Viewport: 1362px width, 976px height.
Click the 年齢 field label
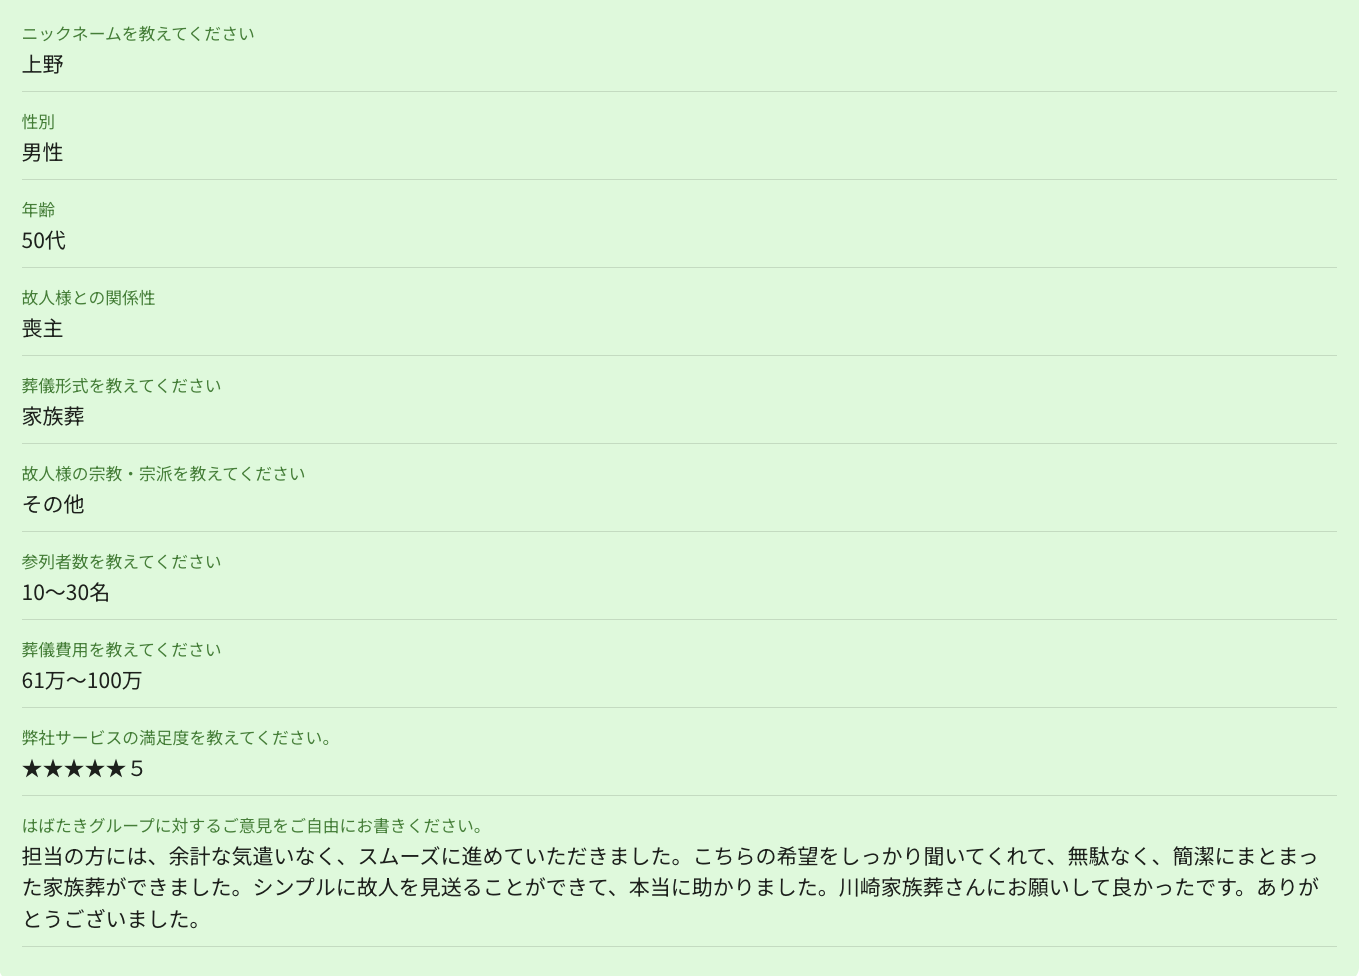[38, 210]
